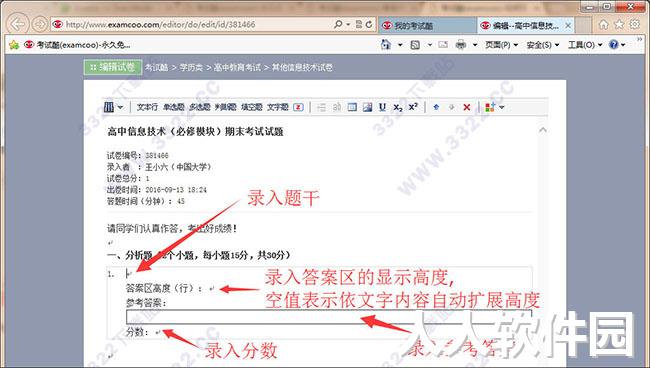Click the Read mail envelope icon
The width and height of the screenshot is (650, 368).
443,44
